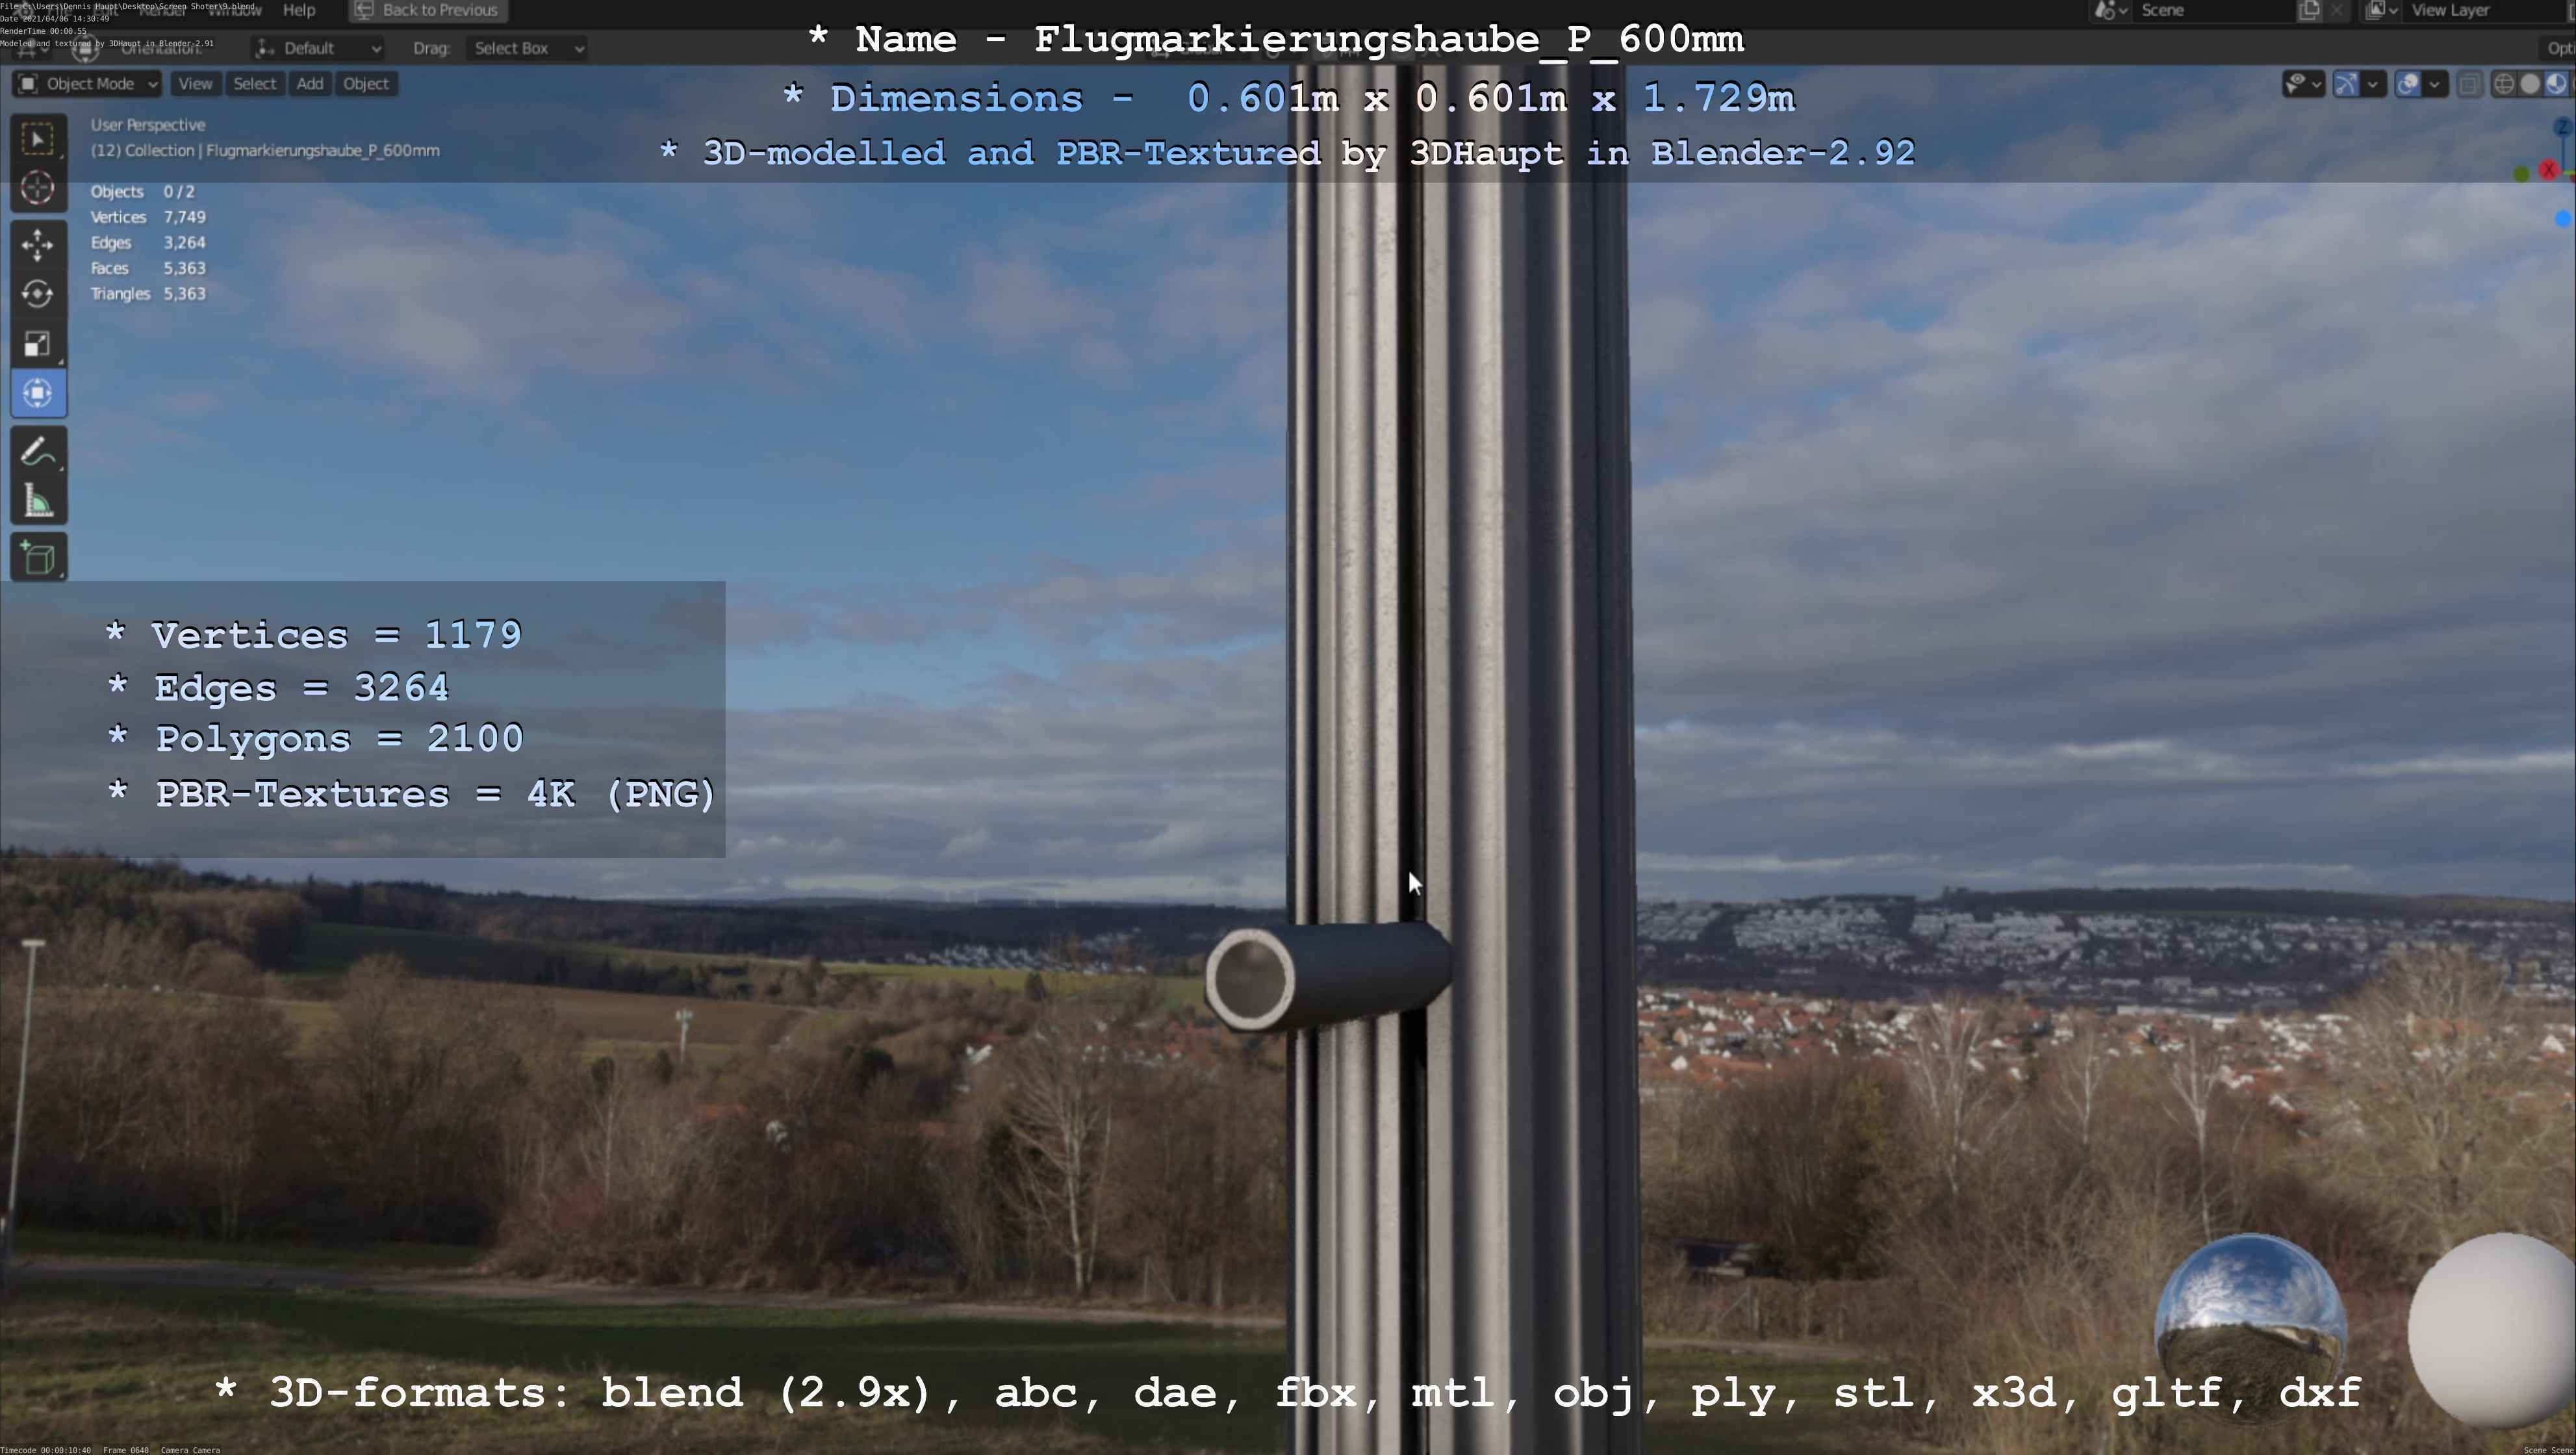Select the Add Cube tool
Image resolution: width=2576 pixels, height=1455 pixels.
point(38,558)
